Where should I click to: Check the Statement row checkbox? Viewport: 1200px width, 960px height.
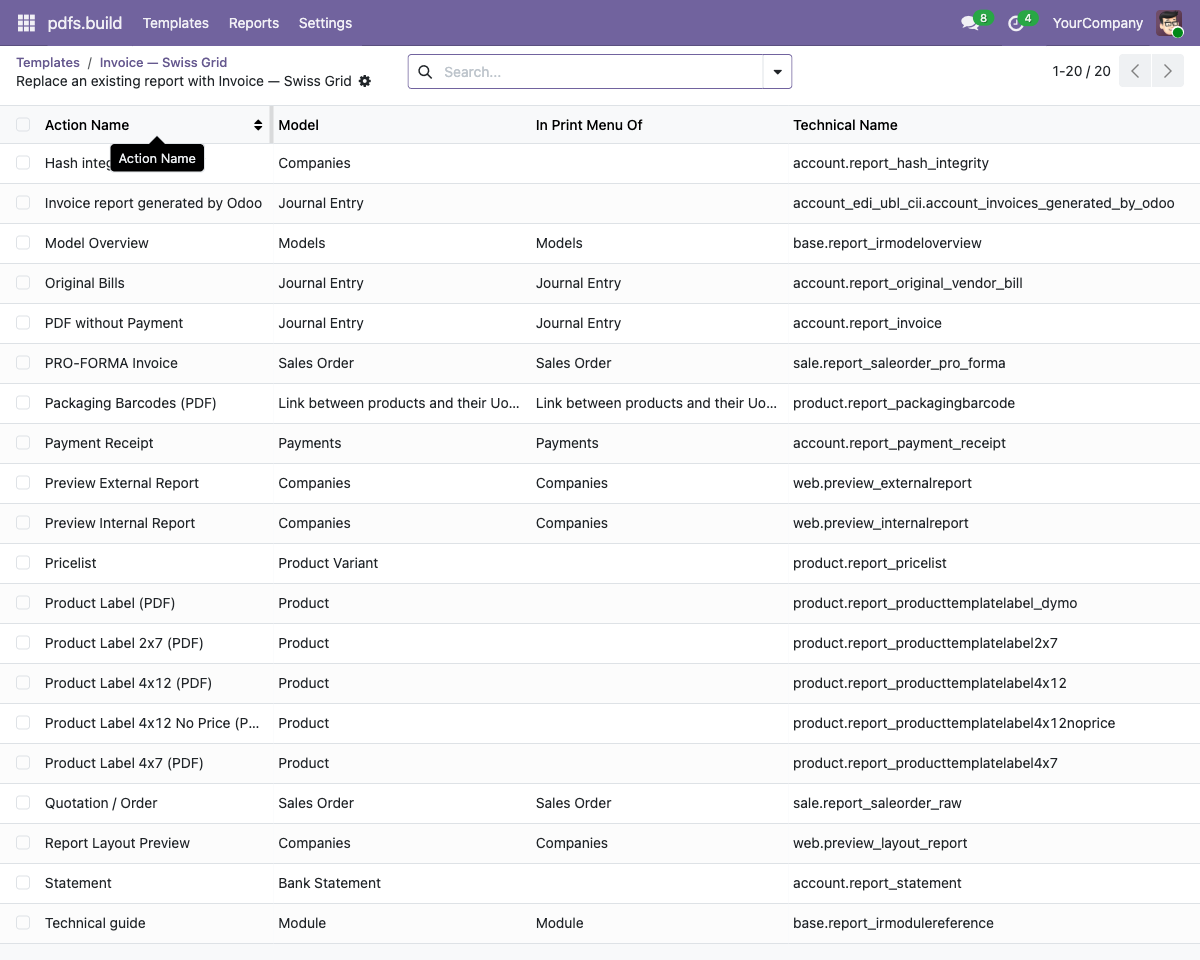[23, 883]
